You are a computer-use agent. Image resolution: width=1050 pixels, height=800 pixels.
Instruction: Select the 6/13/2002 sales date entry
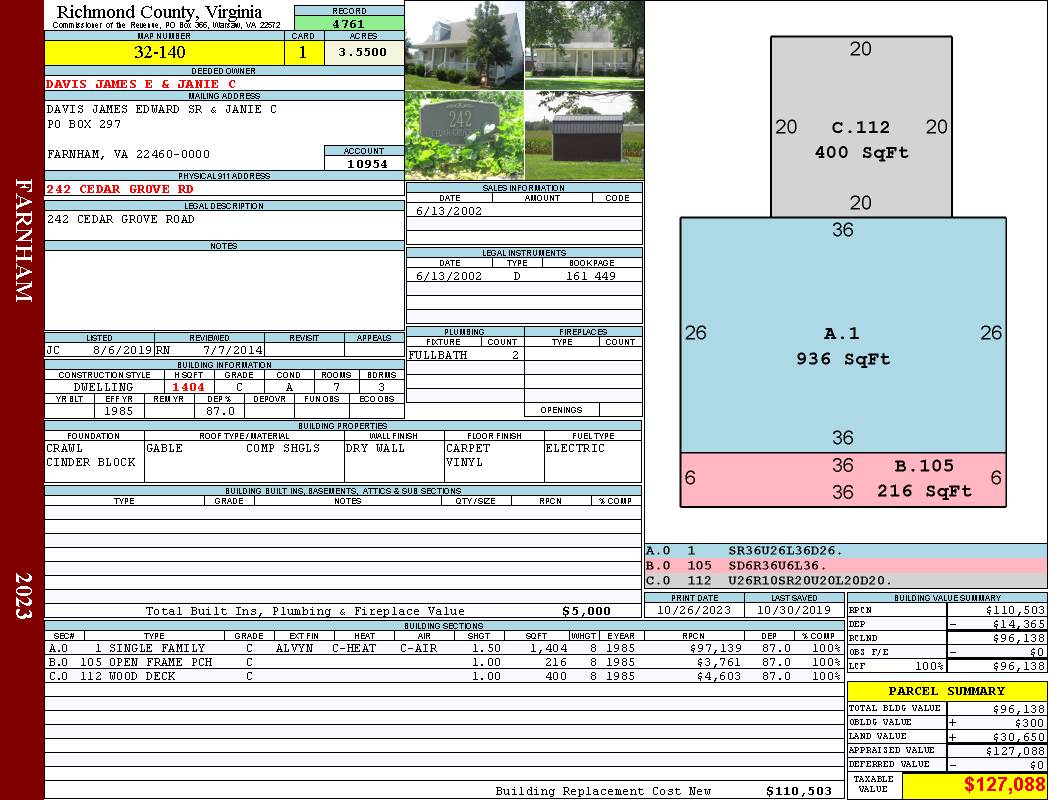pyautogui.click(x=449, y=211)
